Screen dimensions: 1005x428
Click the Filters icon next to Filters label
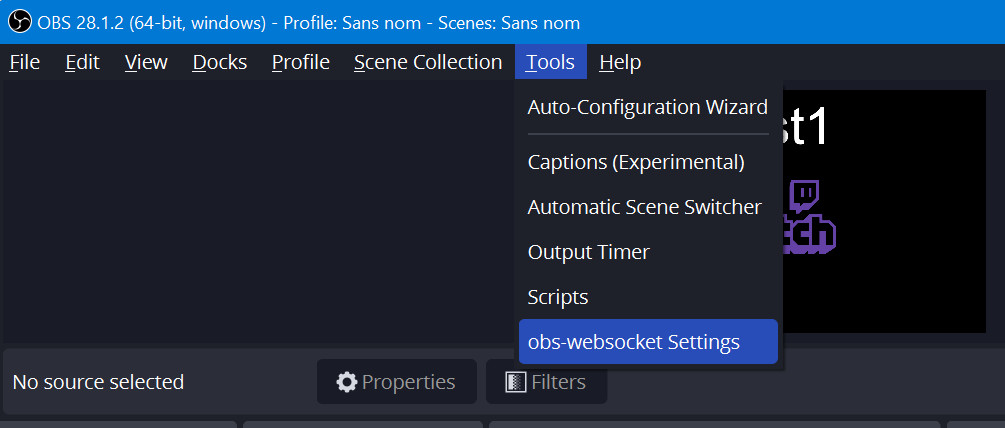tap(516, 382)
